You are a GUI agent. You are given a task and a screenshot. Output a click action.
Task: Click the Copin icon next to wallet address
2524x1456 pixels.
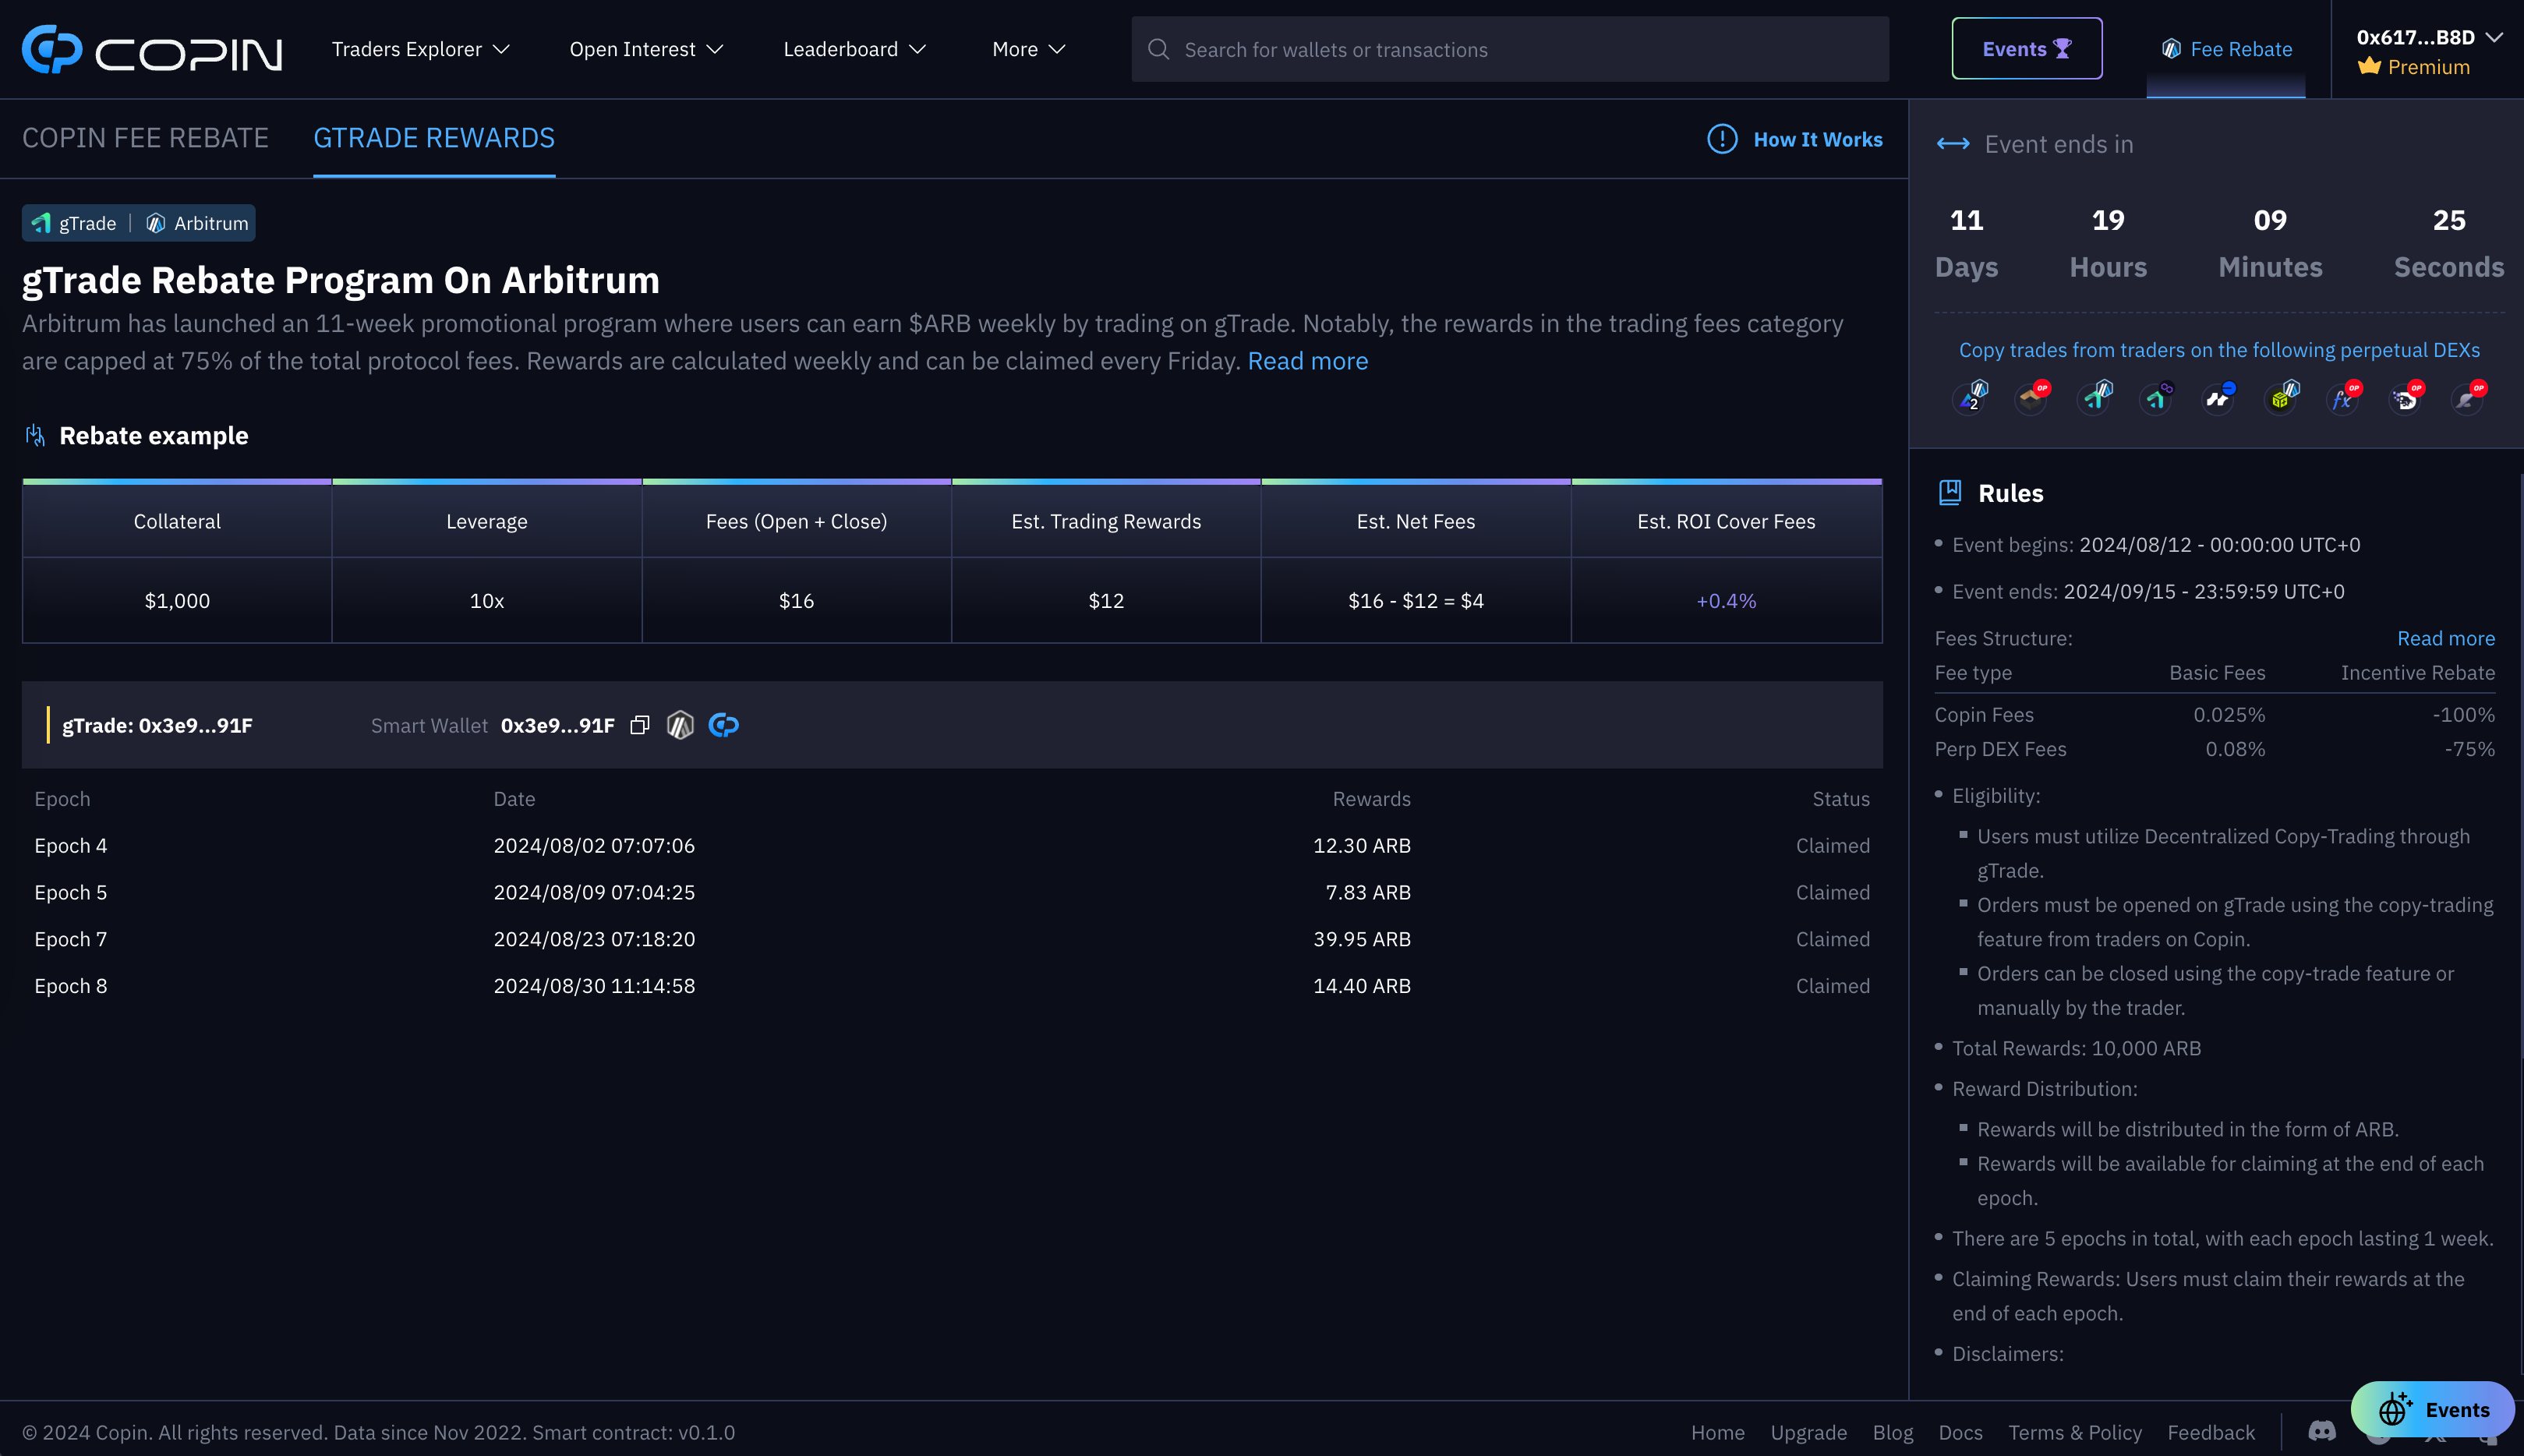[x=723, y=725]
